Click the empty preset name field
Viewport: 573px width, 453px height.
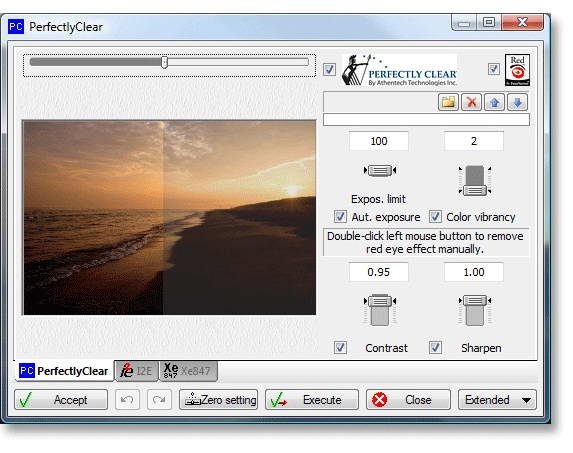426,119
